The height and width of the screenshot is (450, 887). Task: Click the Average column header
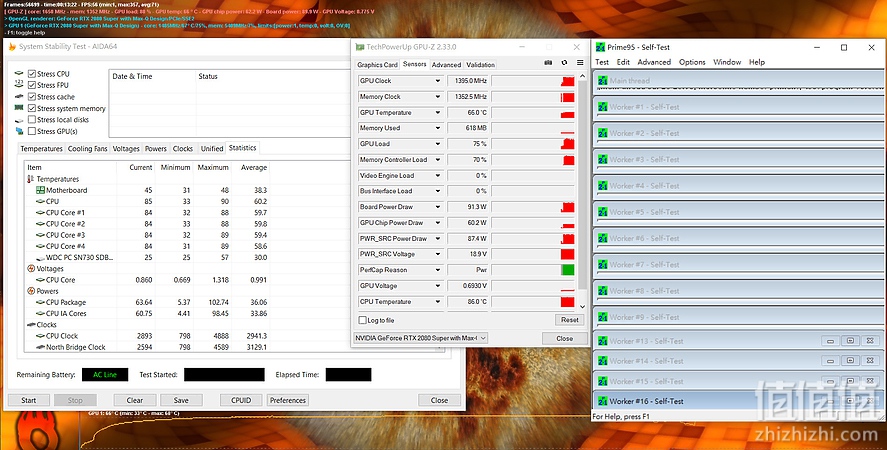point(253,168)
